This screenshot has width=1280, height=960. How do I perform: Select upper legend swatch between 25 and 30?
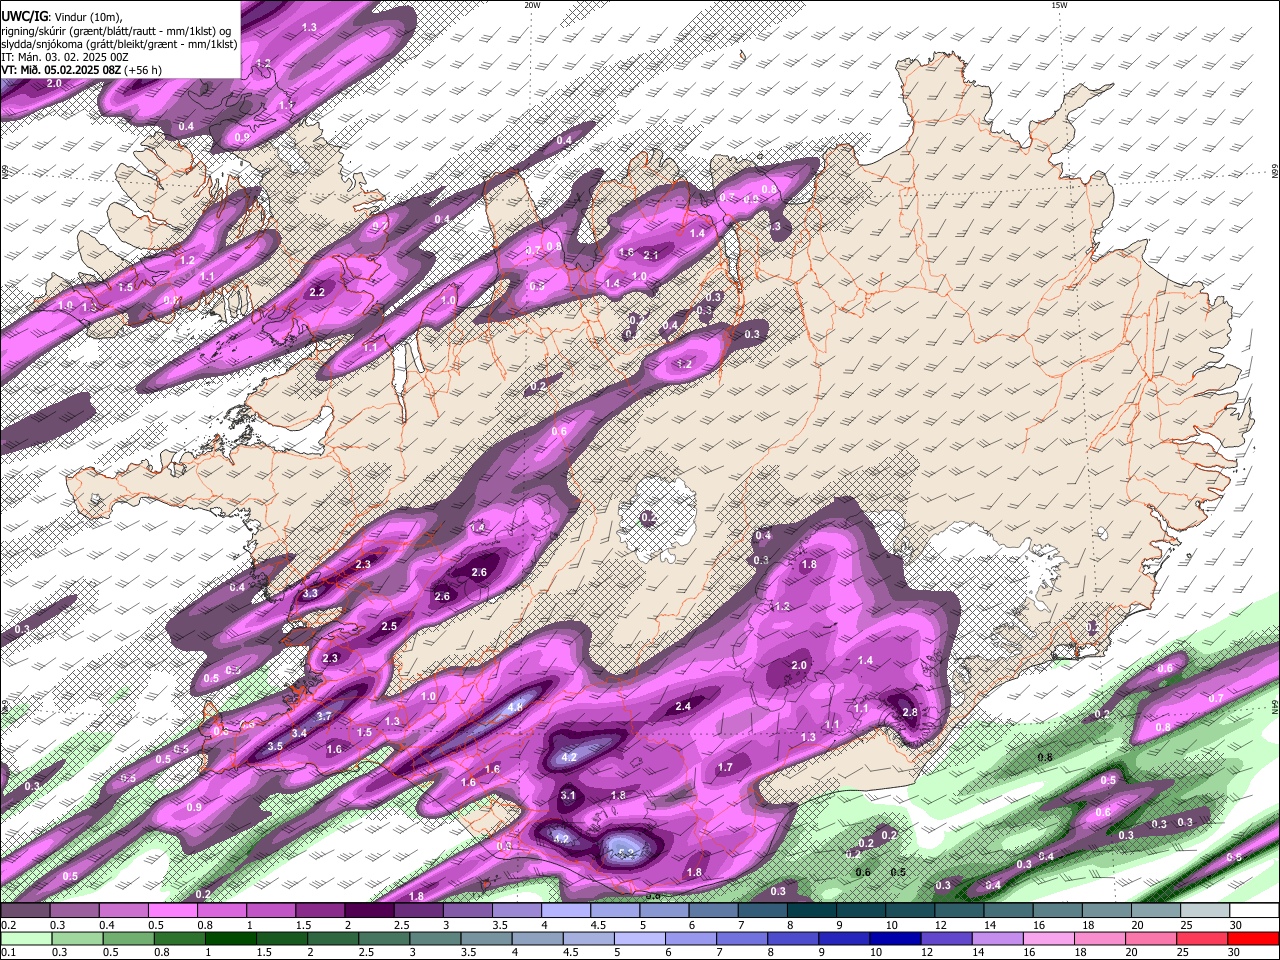click(x=1205, y=911)
